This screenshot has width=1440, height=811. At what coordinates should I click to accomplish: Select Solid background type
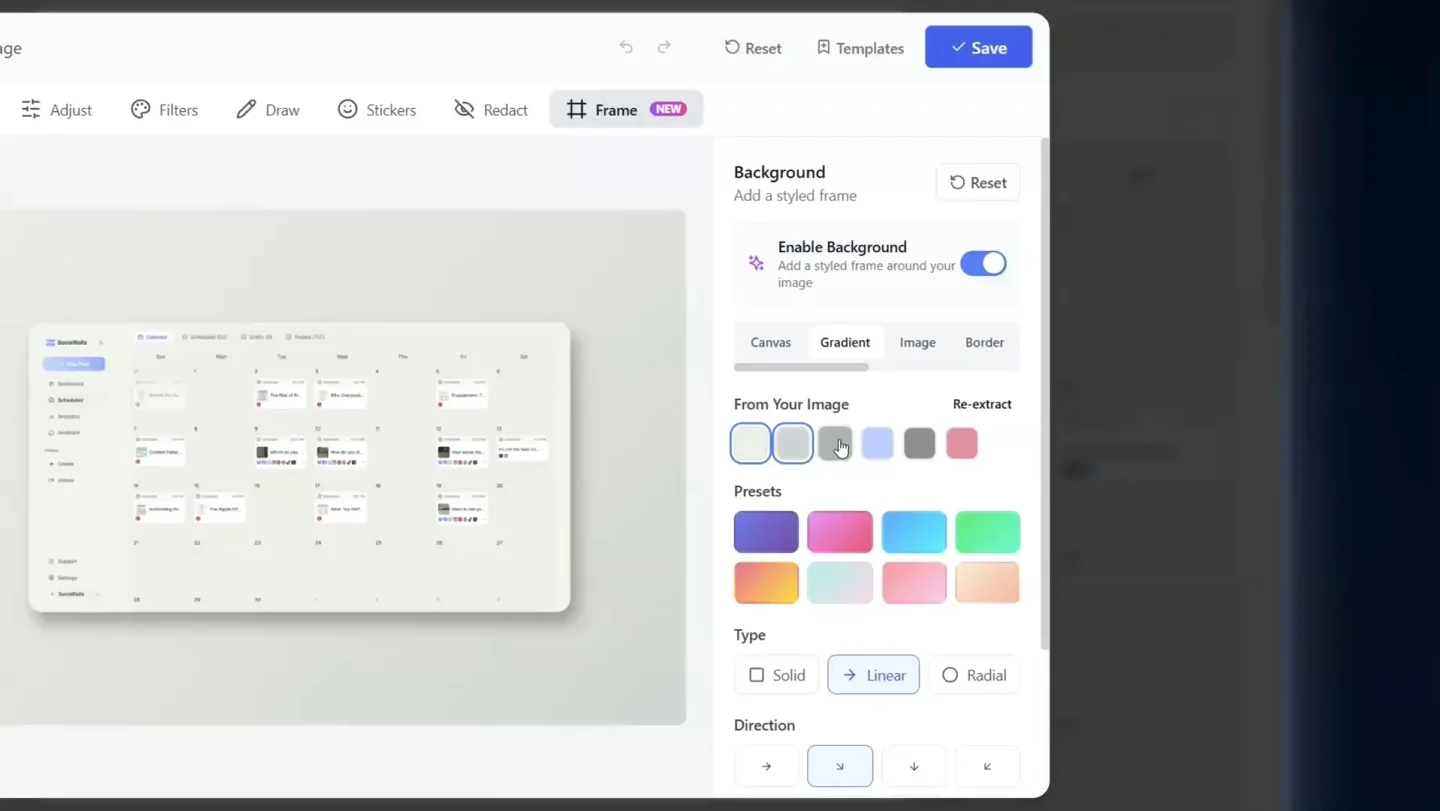pyautogui.click(x=777, y=675)
